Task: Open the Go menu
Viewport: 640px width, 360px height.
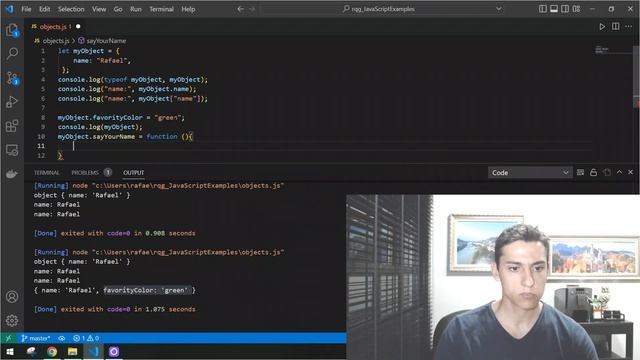Action: point(118,9)
